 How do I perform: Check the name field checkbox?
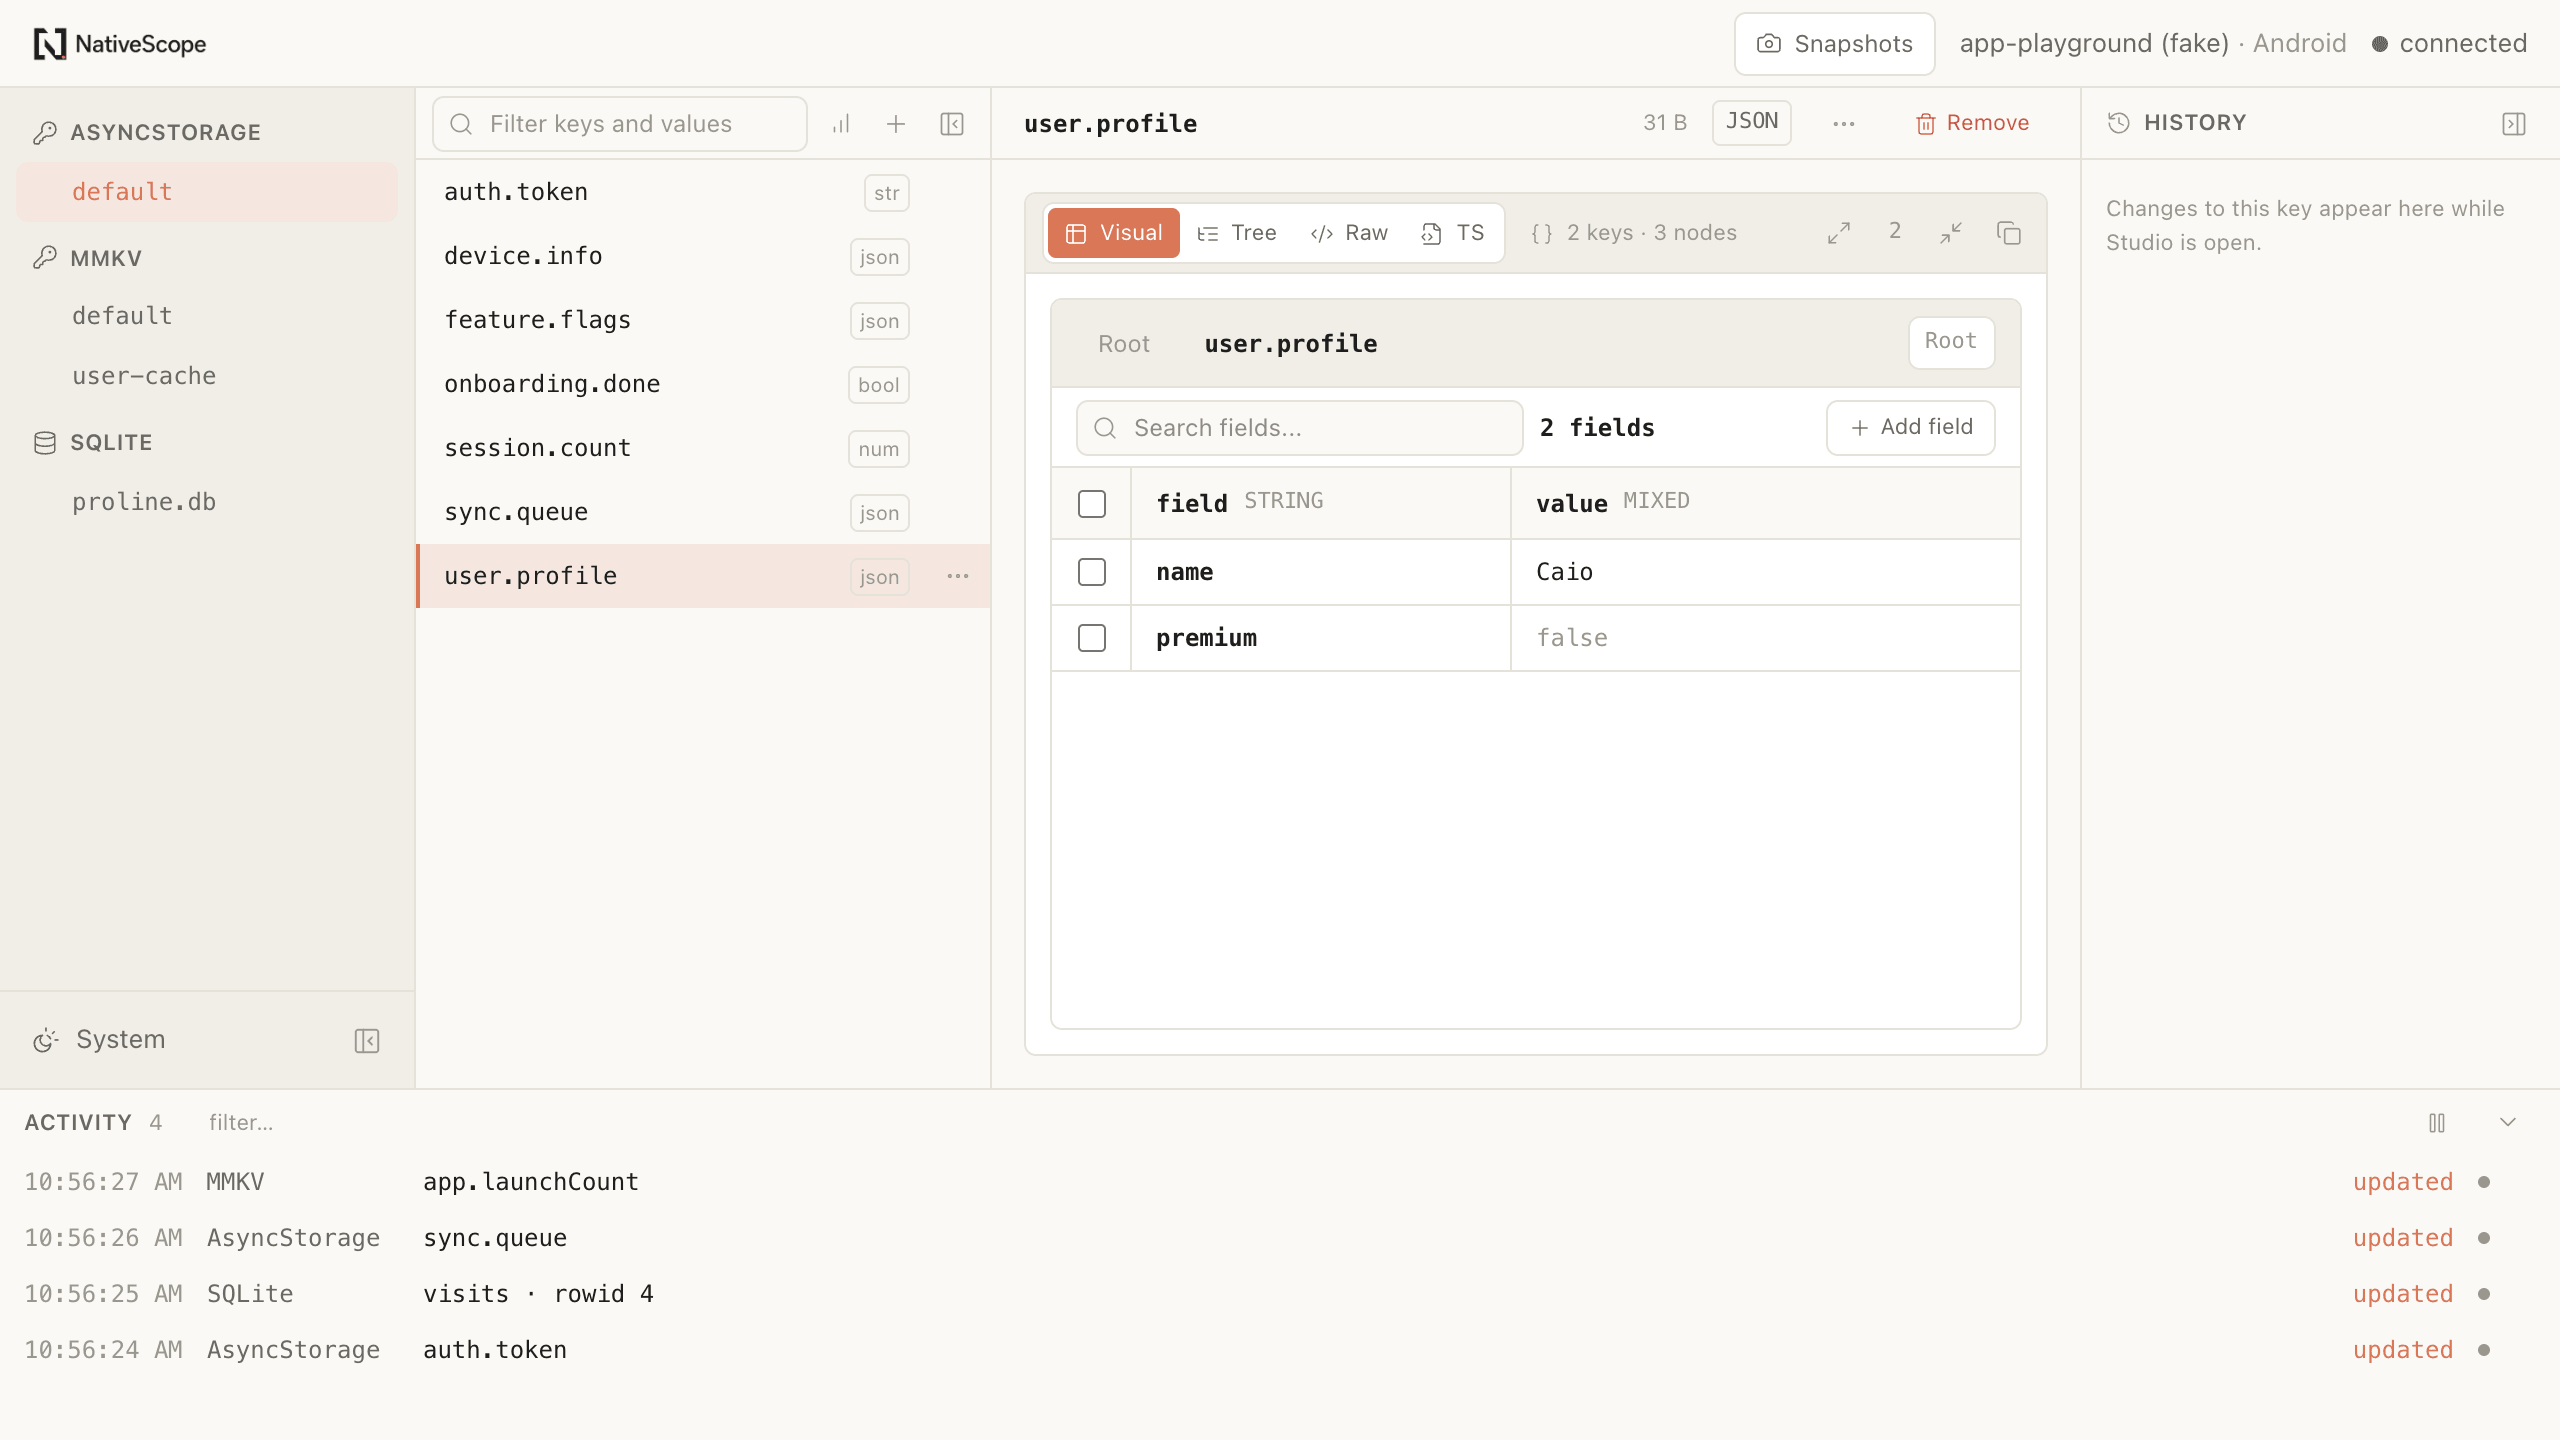(x=1092, y=572)
